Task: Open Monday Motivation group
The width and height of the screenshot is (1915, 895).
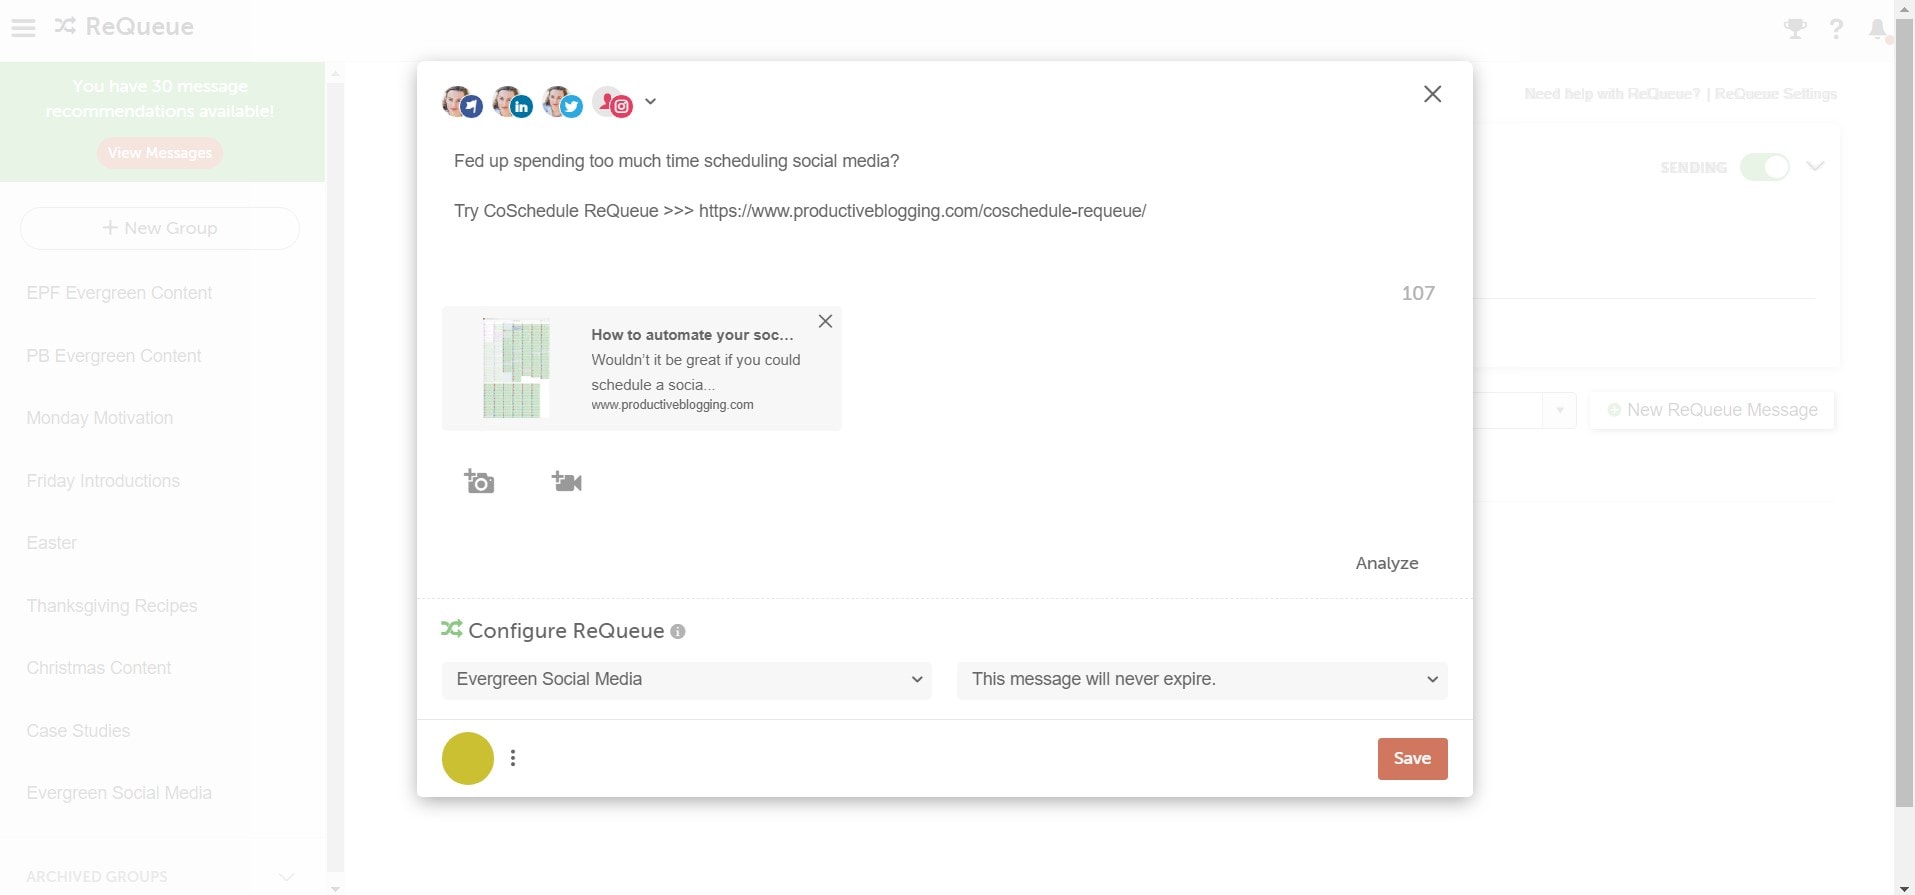Action: coord(100,418)
